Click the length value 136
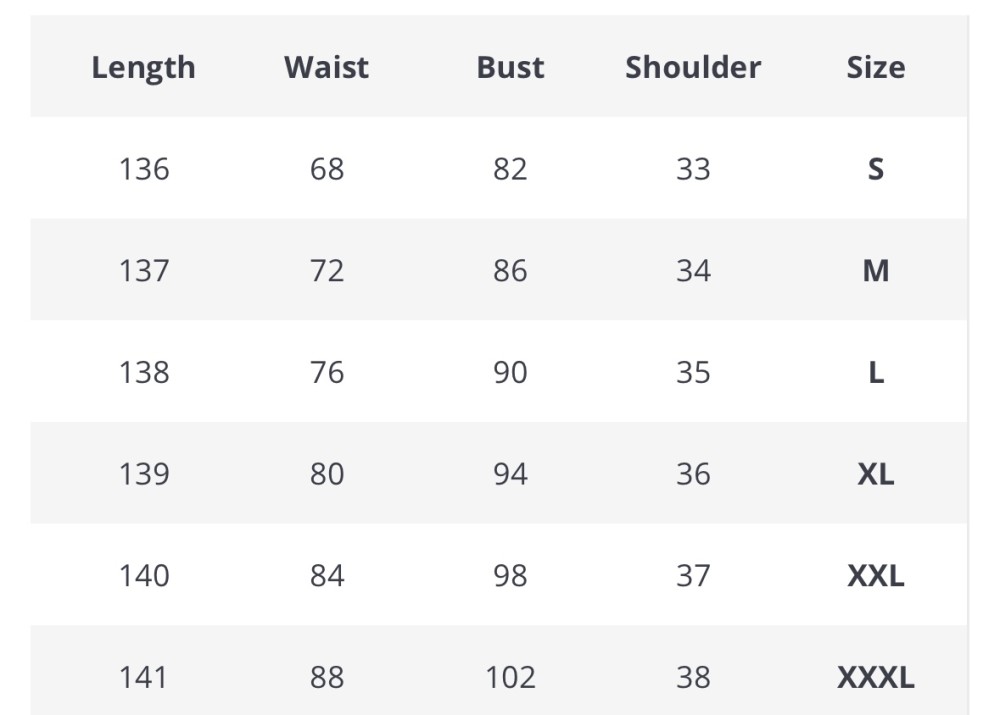Image resolution: width=1000 pixels, height=715 pixels. pyautogui.click(x=144, y=169)
